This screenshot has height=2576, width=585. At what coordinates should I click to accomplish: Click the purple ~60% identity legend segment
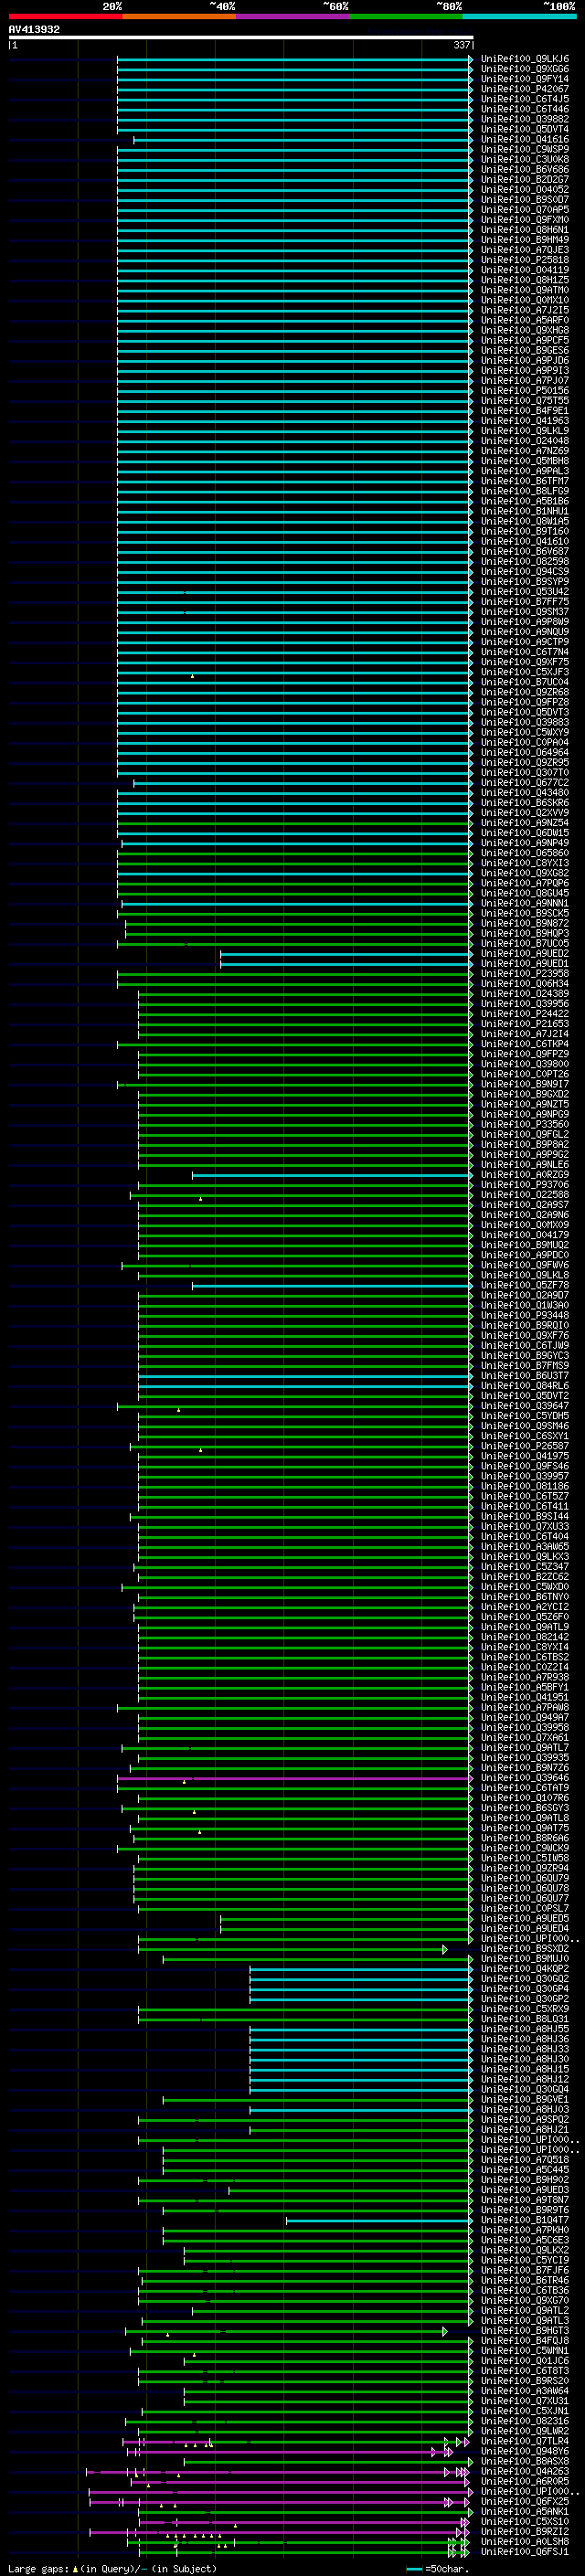pos(293,16)
